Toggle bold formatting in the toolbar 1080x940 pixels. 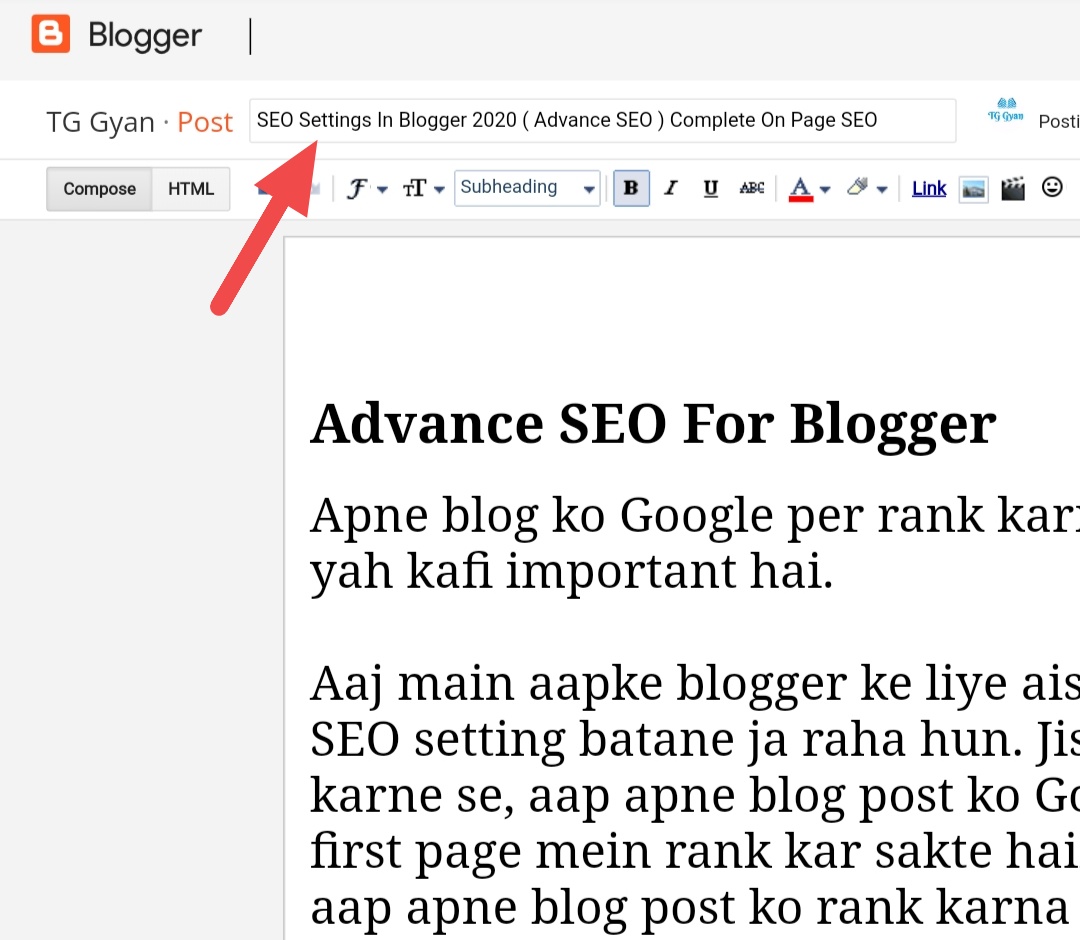631,188
